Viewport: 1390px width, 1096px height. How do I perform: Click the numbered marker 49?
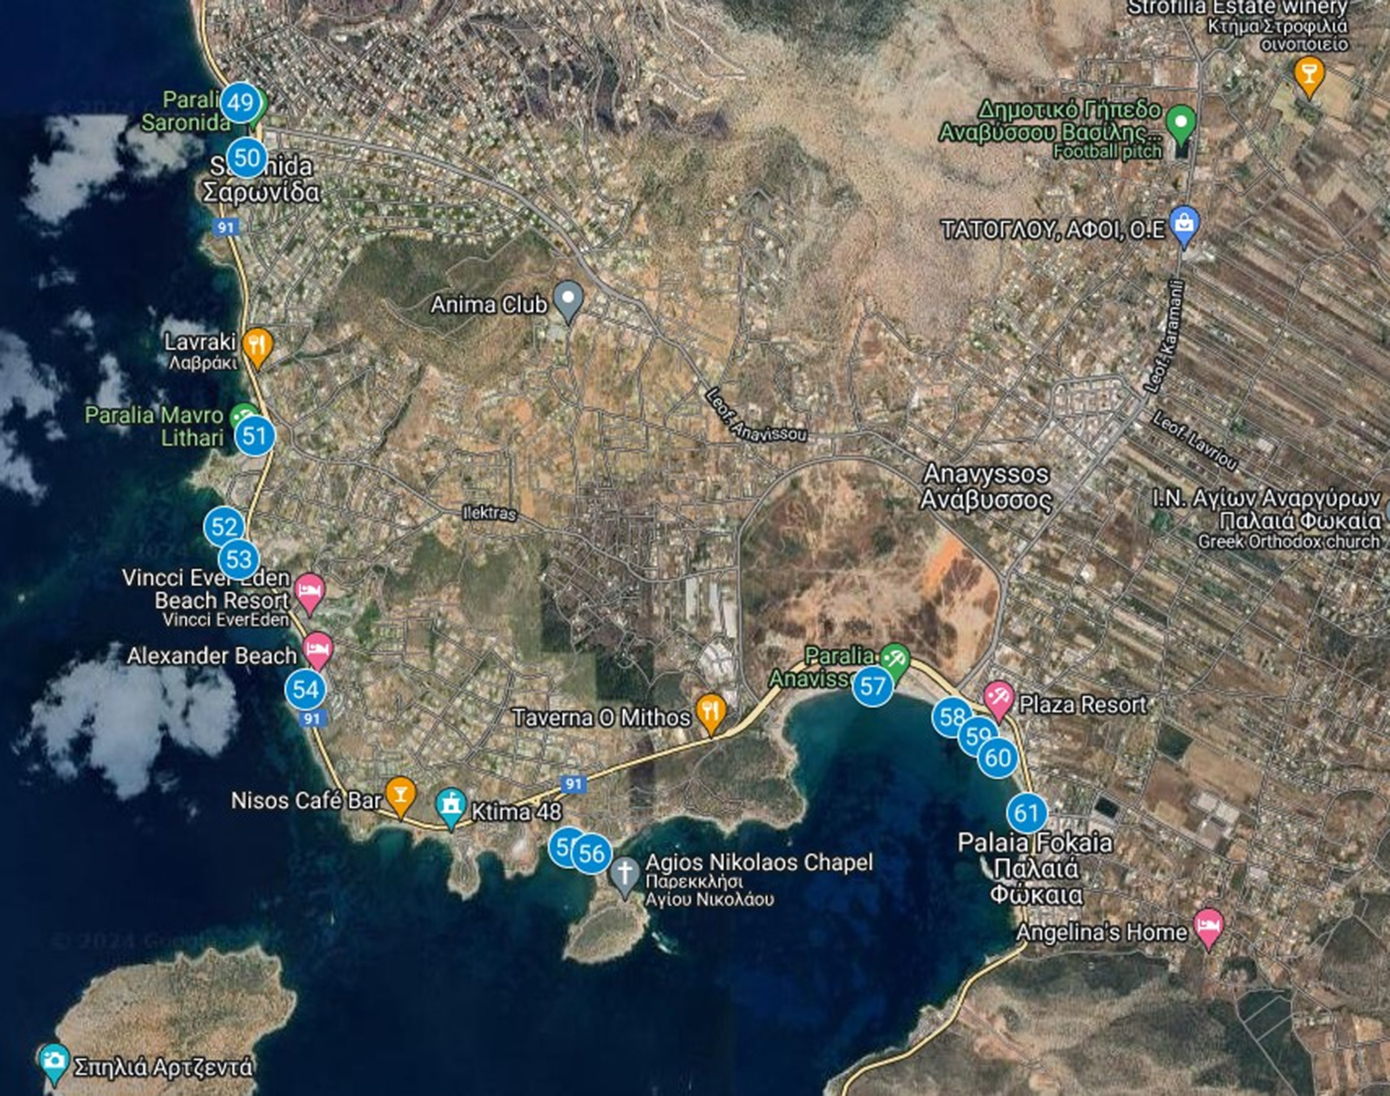240,101
